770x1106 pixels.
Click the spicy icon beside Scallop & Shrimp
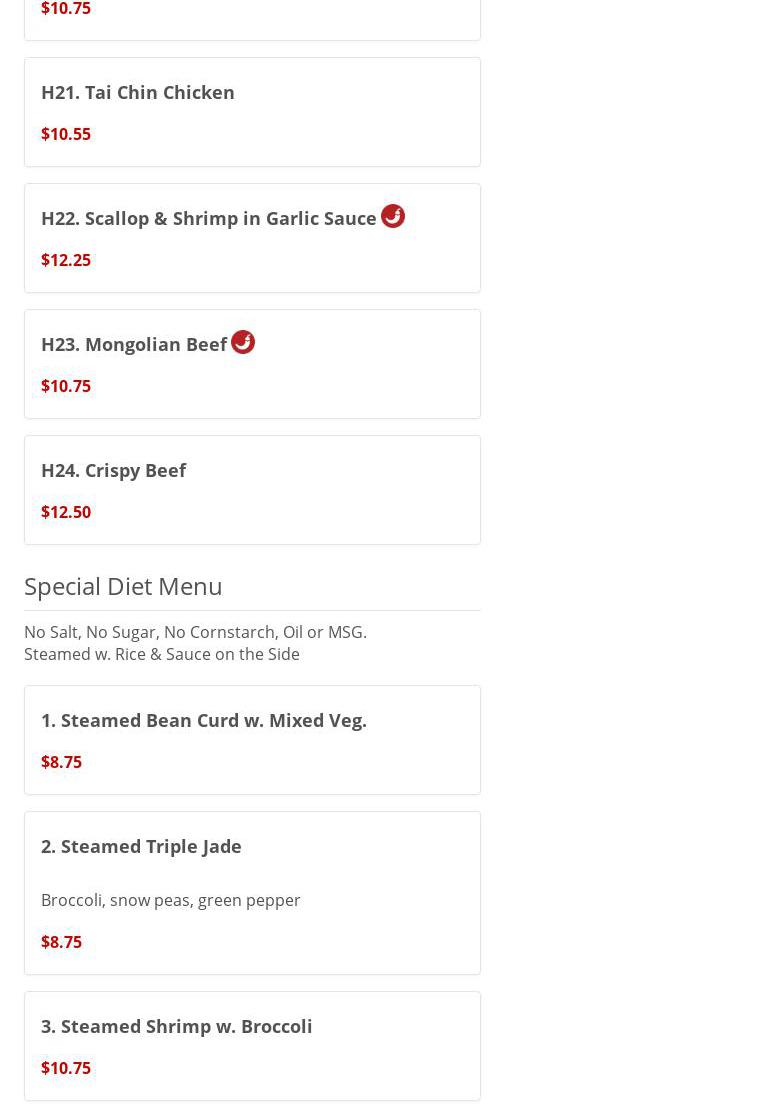tap(393, 216)
